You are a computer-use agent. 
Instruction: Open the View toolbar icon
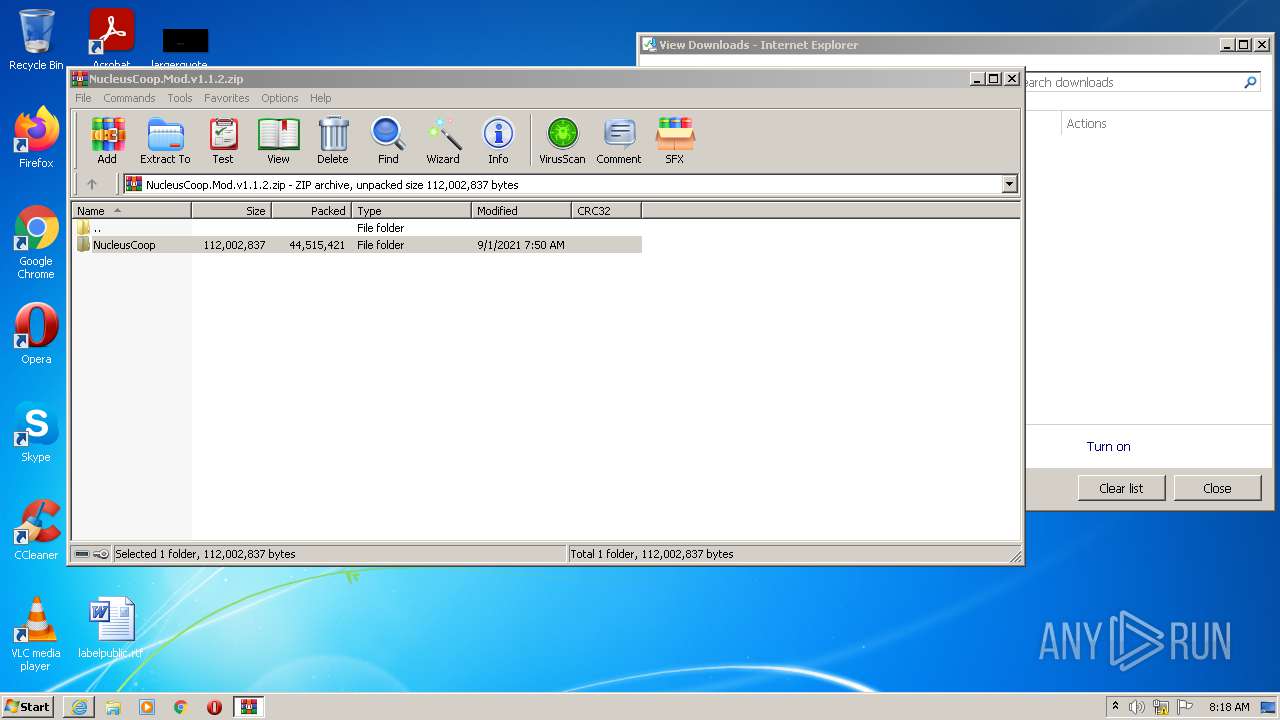pos(278,140)
